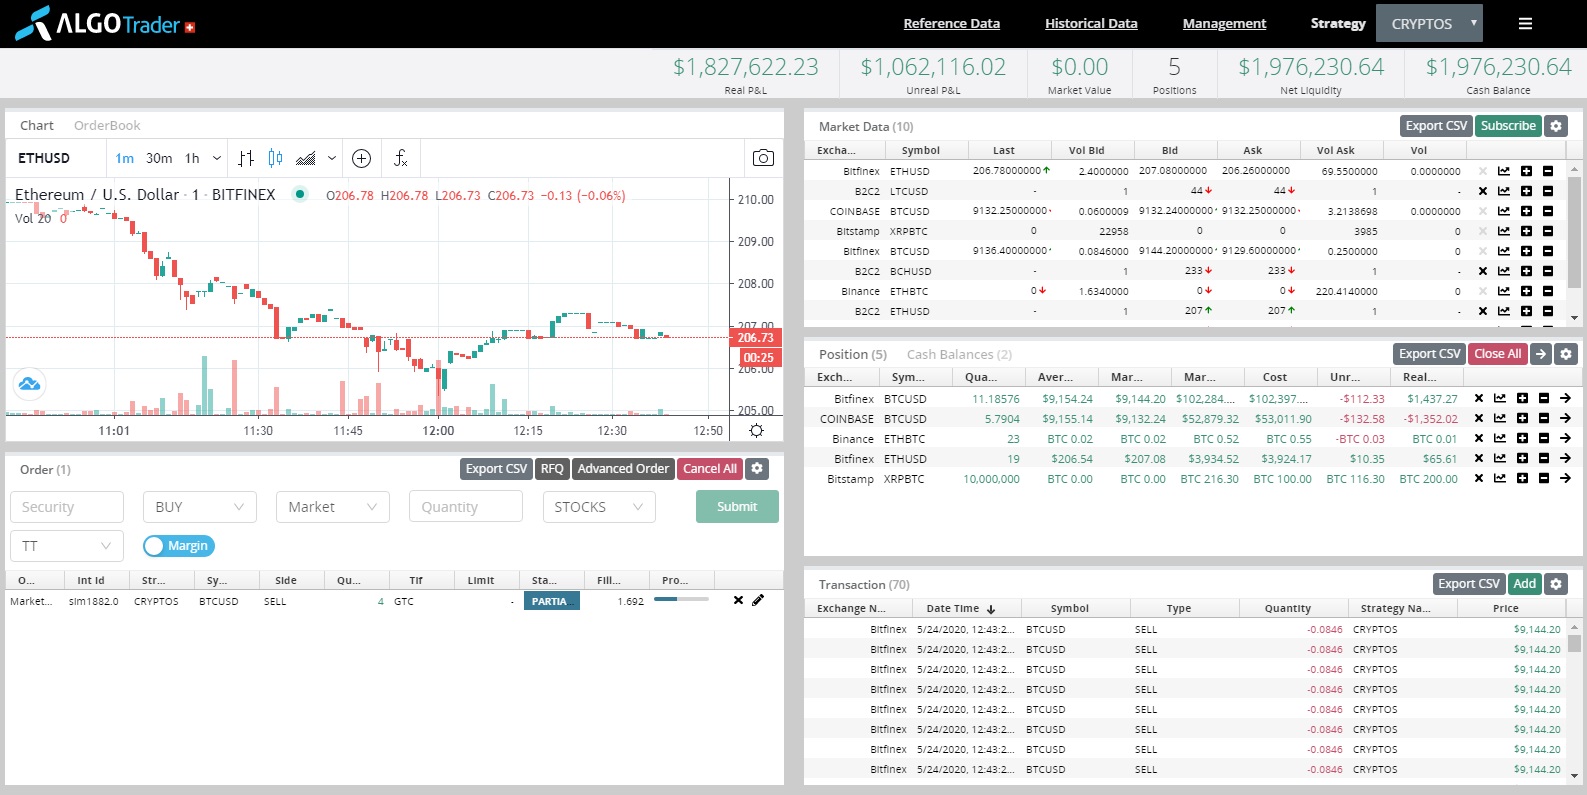The image size is (1587, 795).
Task: Open the Historical Data menu
Action: click(x=1091, y=23)
